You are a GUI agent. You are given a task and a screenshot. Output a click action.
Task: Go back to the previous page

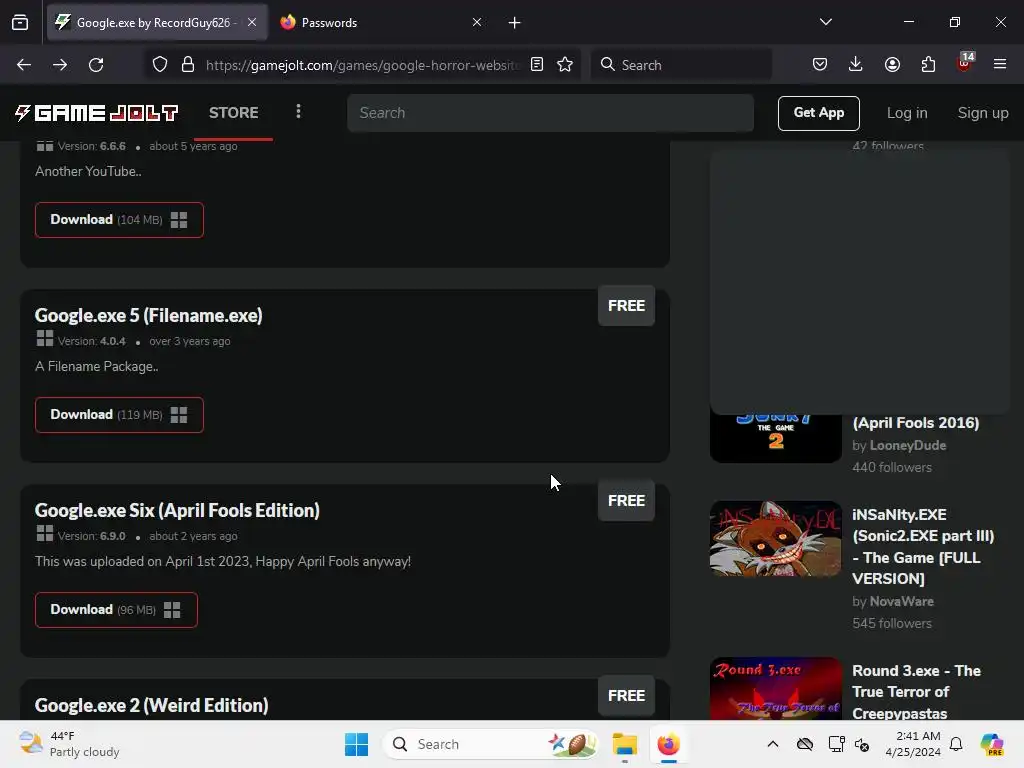pos(24,65)
